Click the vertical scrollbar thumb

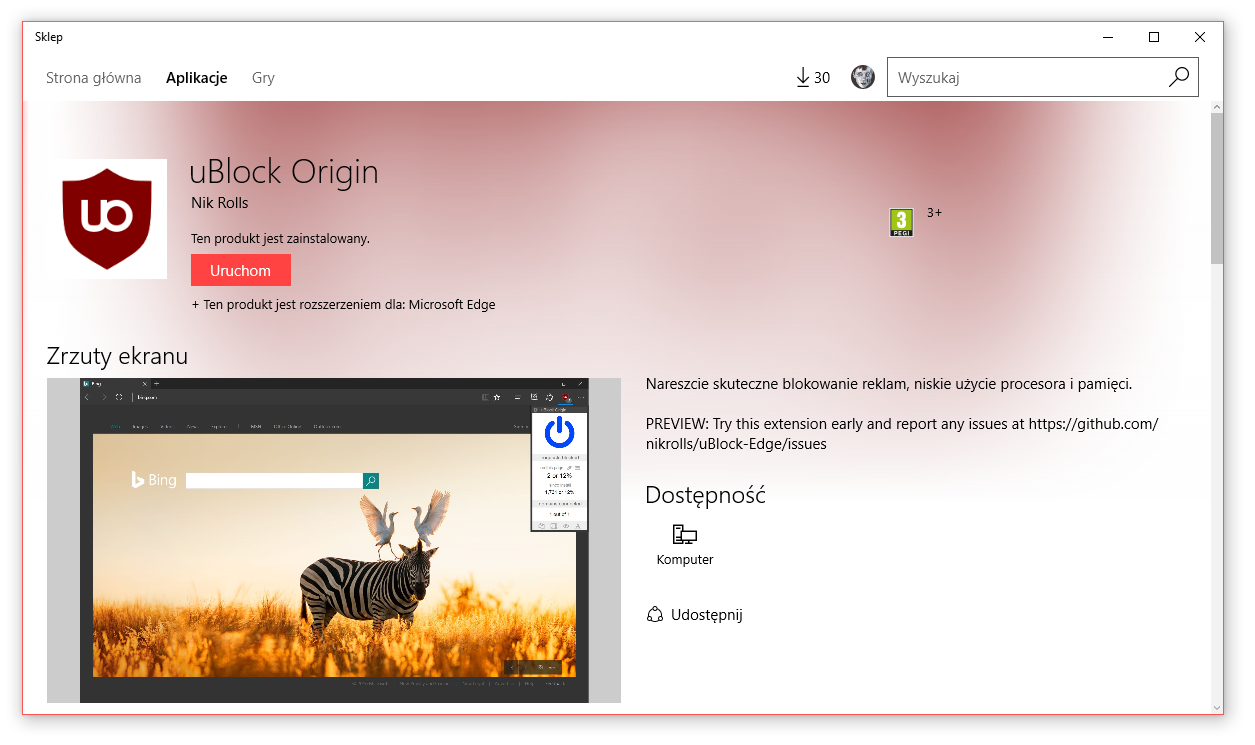point(1216,188)
